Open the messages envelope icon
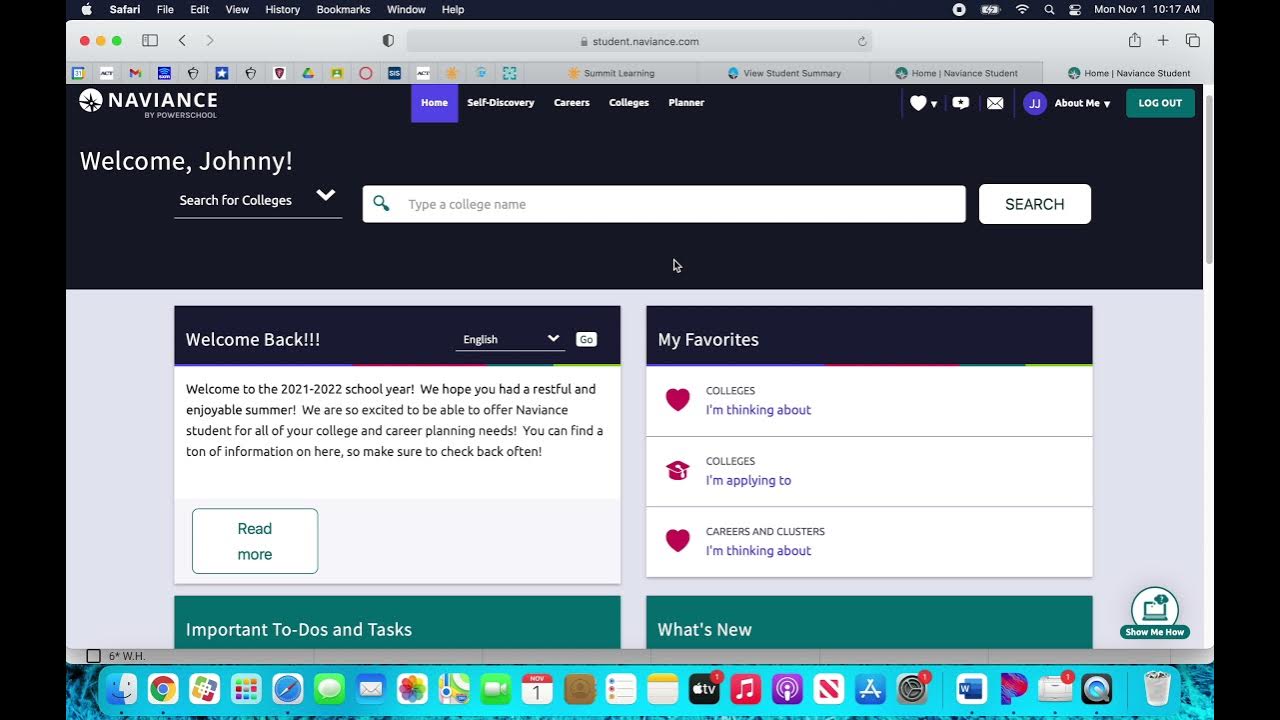This screenshot has height=720, width=1280. tap(995, 103)
